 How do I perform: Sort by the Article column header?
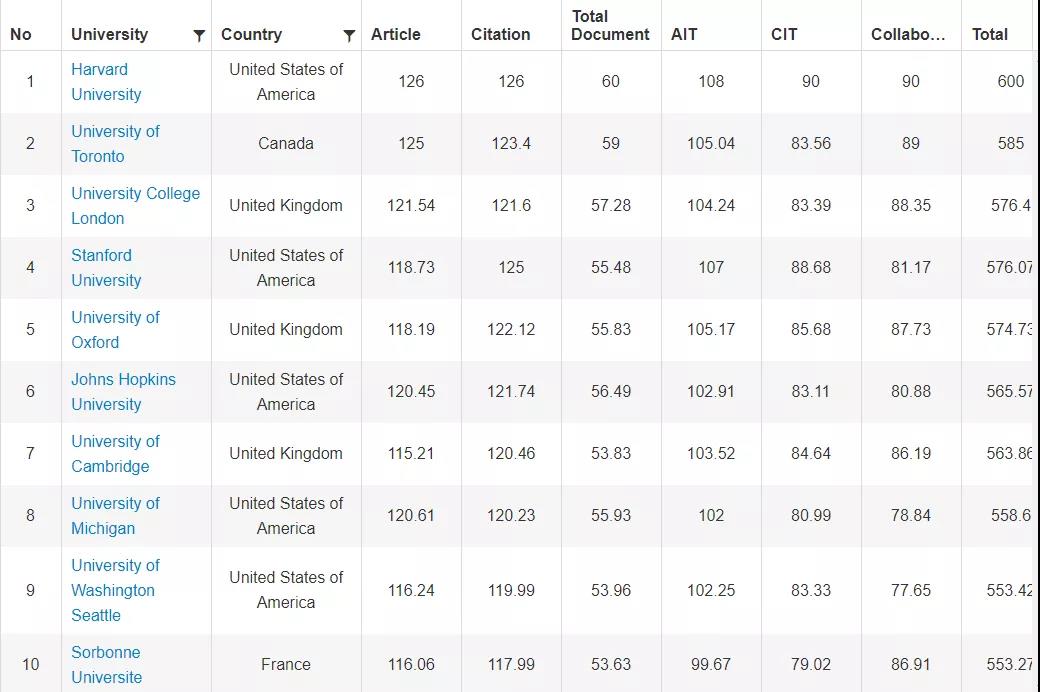click(395, 35)
